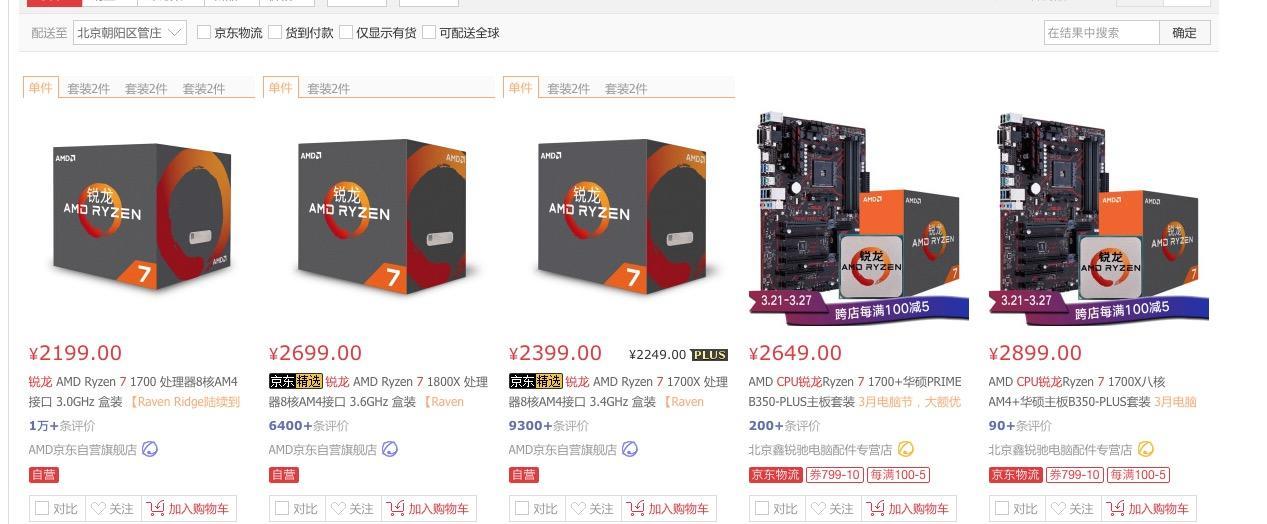Screen dimensions: 1267x524
Task: Tick the 对比 checkbox for Ryzen 7 1700
Action: click(x=42, y=508)
